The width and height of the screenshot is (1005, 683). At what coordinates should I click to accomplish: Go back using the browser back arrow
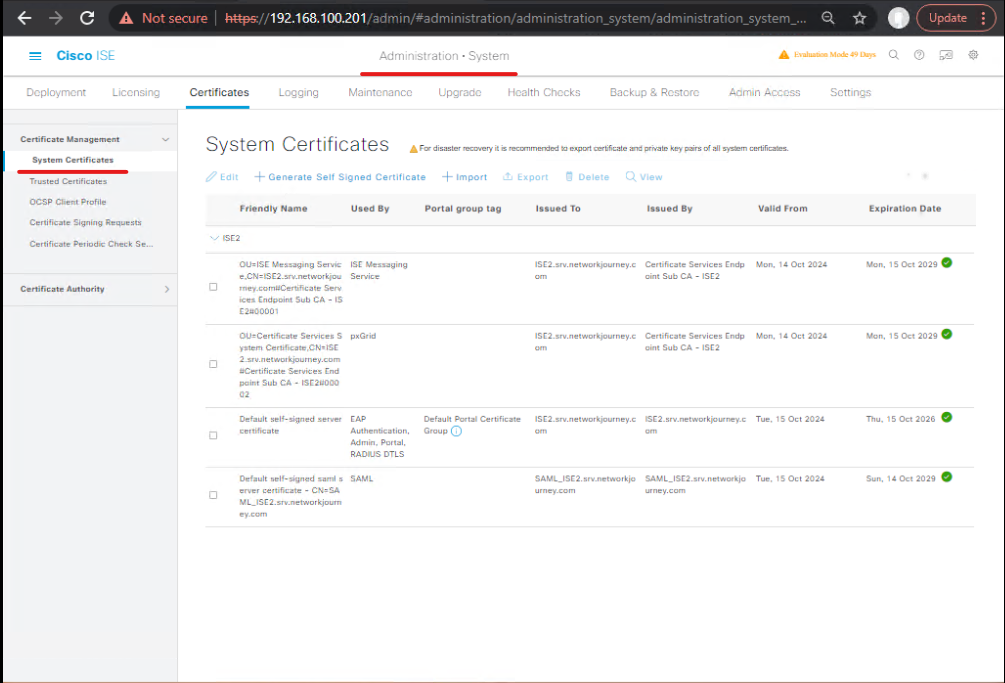24,18
